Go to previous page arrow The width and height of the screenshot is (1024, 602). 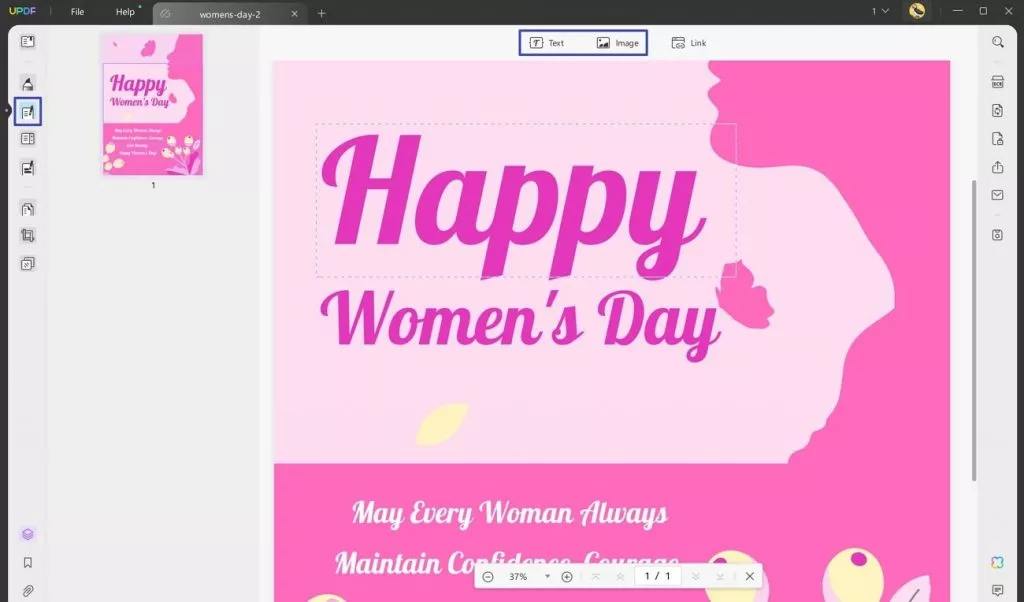click(620, 577)
